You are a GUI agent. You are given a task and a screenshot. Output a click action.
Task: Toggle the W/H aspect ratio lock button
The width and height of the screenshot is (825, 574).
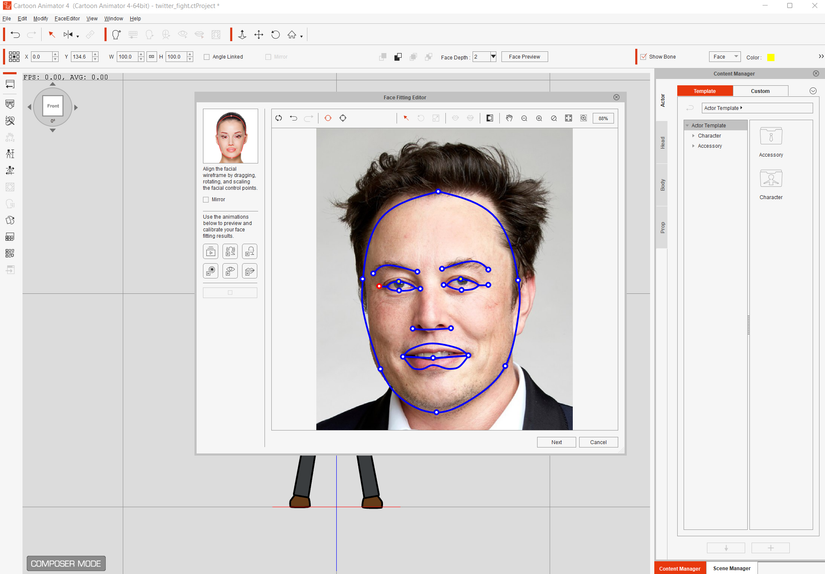pyautogui.click(x=152, y=56)
